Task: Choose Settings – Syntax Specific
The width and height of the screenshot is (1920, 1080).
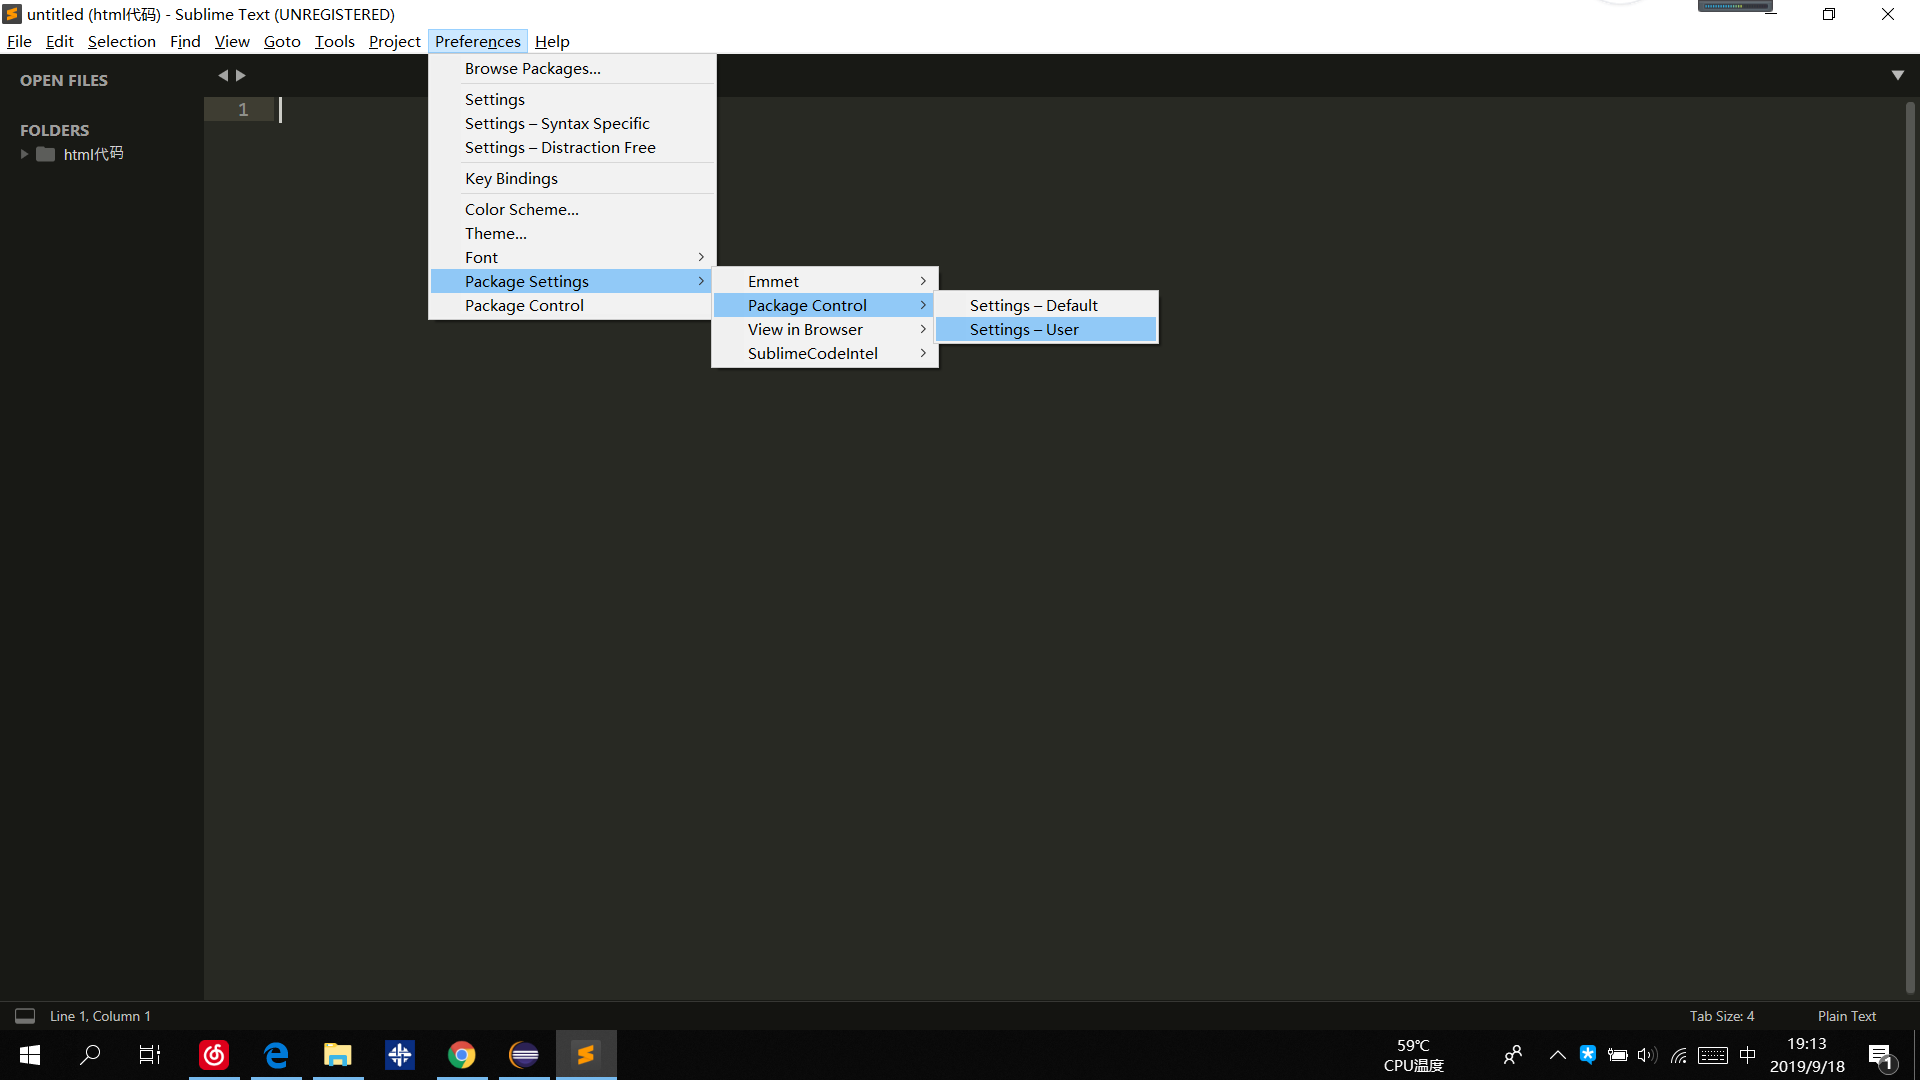Action: coord(572,124)
